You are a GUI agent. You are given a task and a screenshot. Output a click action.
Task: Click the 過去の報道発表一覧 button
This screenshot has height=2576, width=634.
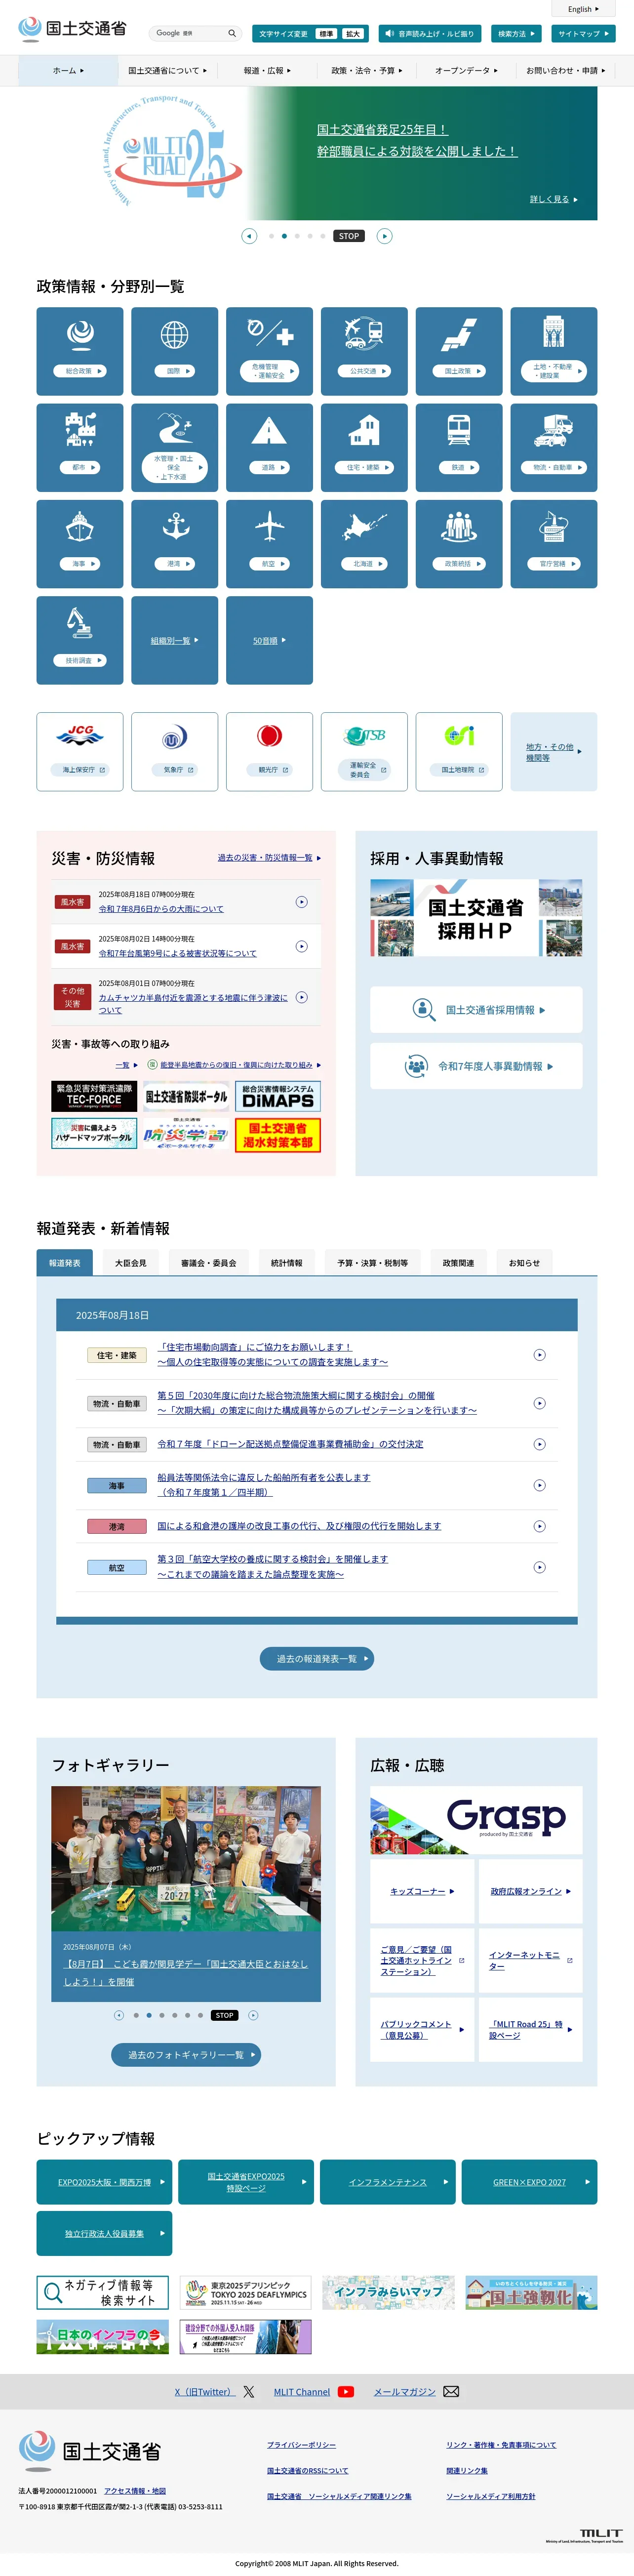click(x=317, y=1658)
